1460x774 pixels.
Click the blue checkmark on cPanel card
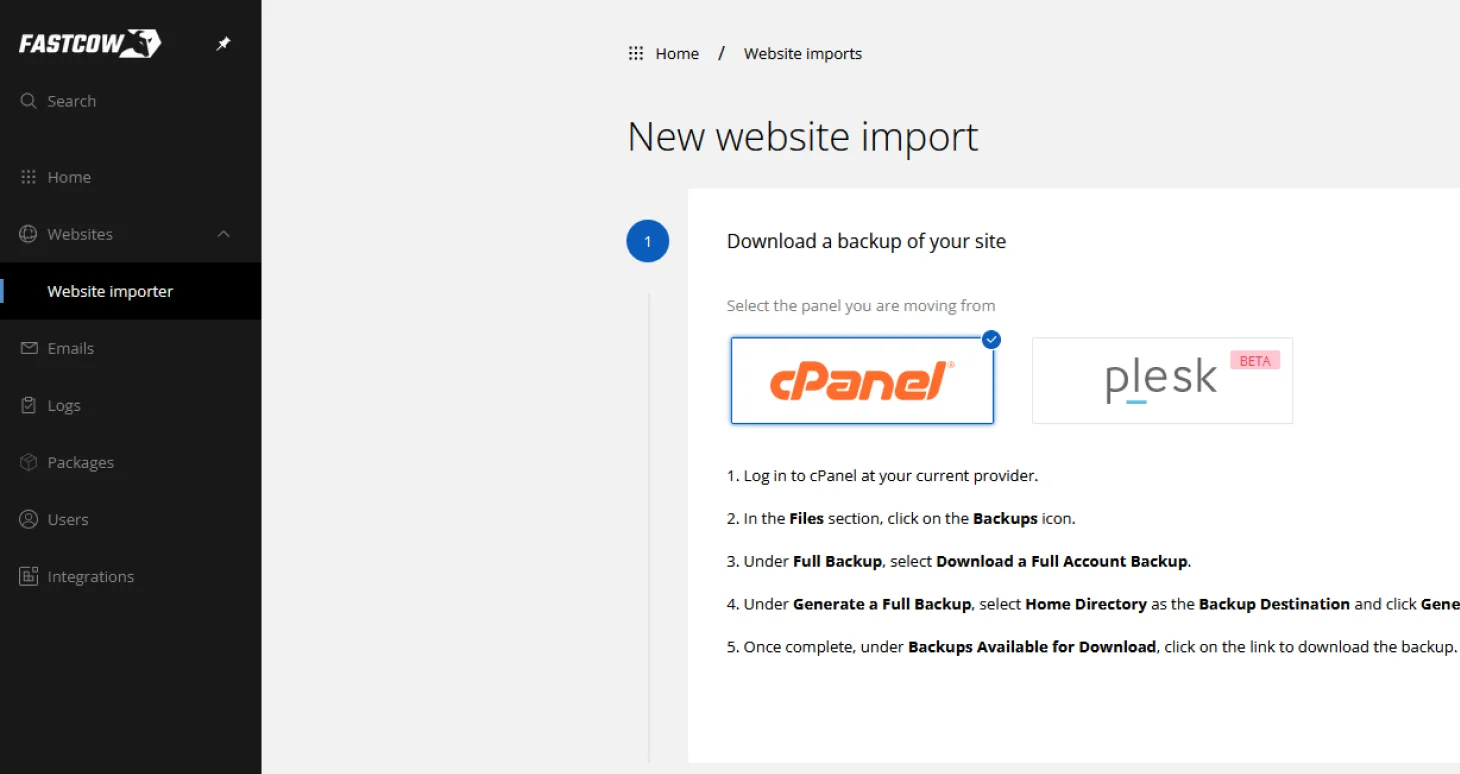(x=991, y=340)
